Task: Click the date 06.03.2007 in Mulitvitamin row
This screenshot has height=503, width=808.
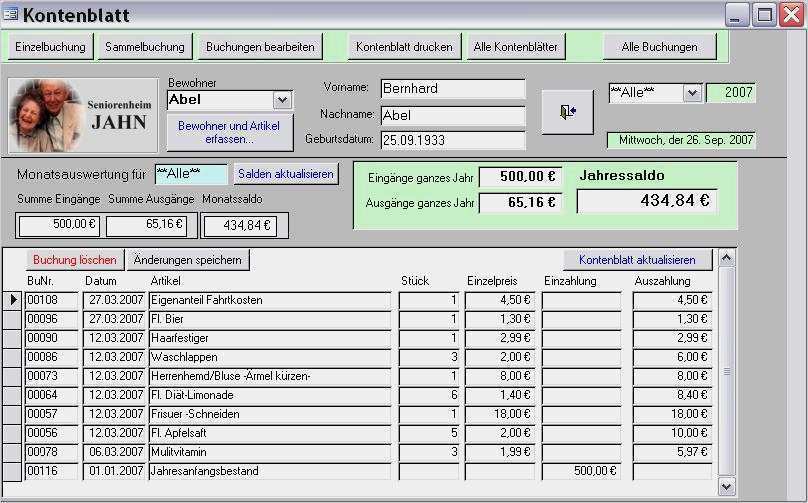Action: (114, 452)
